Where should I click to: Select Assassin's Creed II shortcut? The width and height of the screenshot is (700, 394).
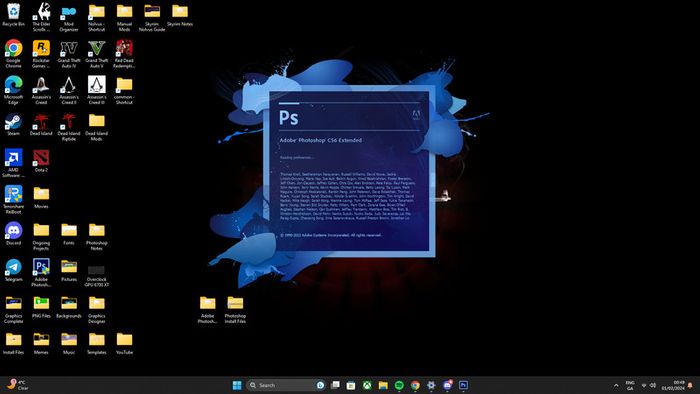pos(69,90)
